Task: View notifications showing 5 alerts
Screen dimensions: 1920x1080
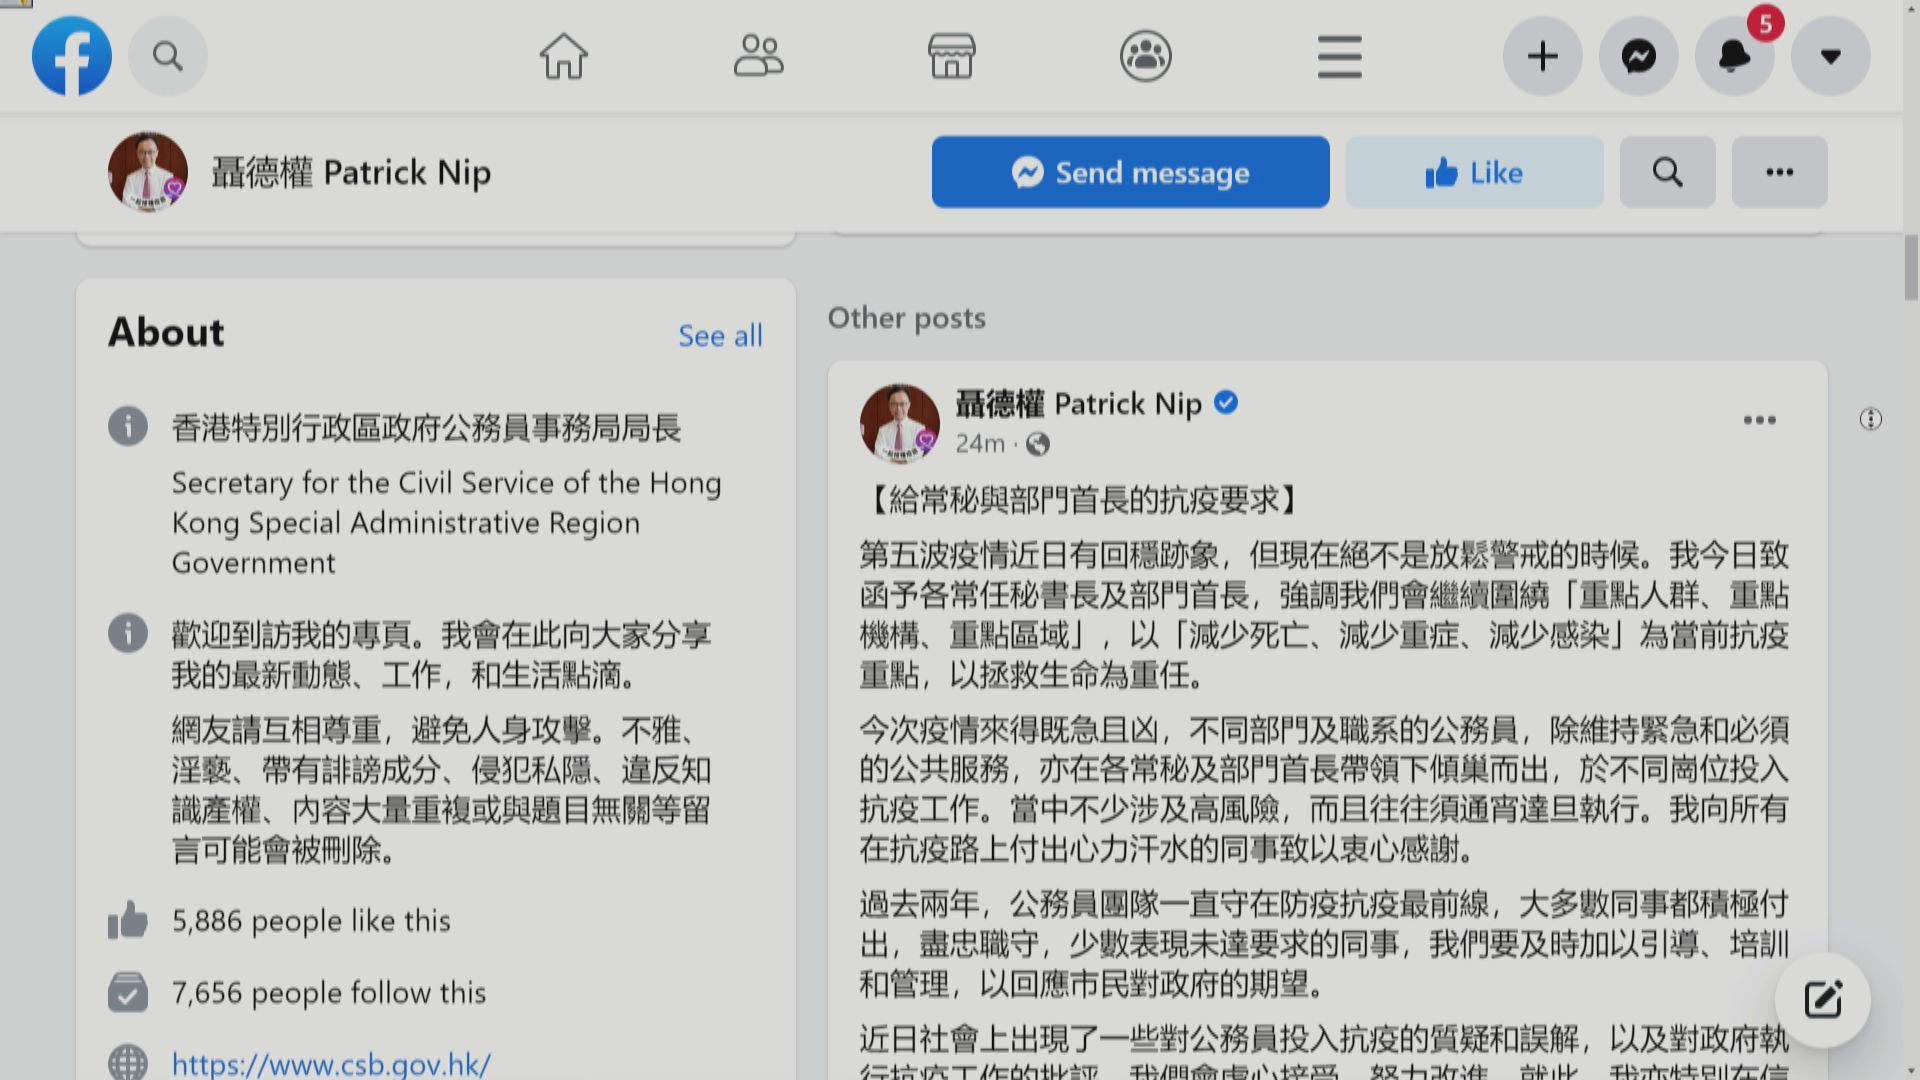Action: [1735, 56]
